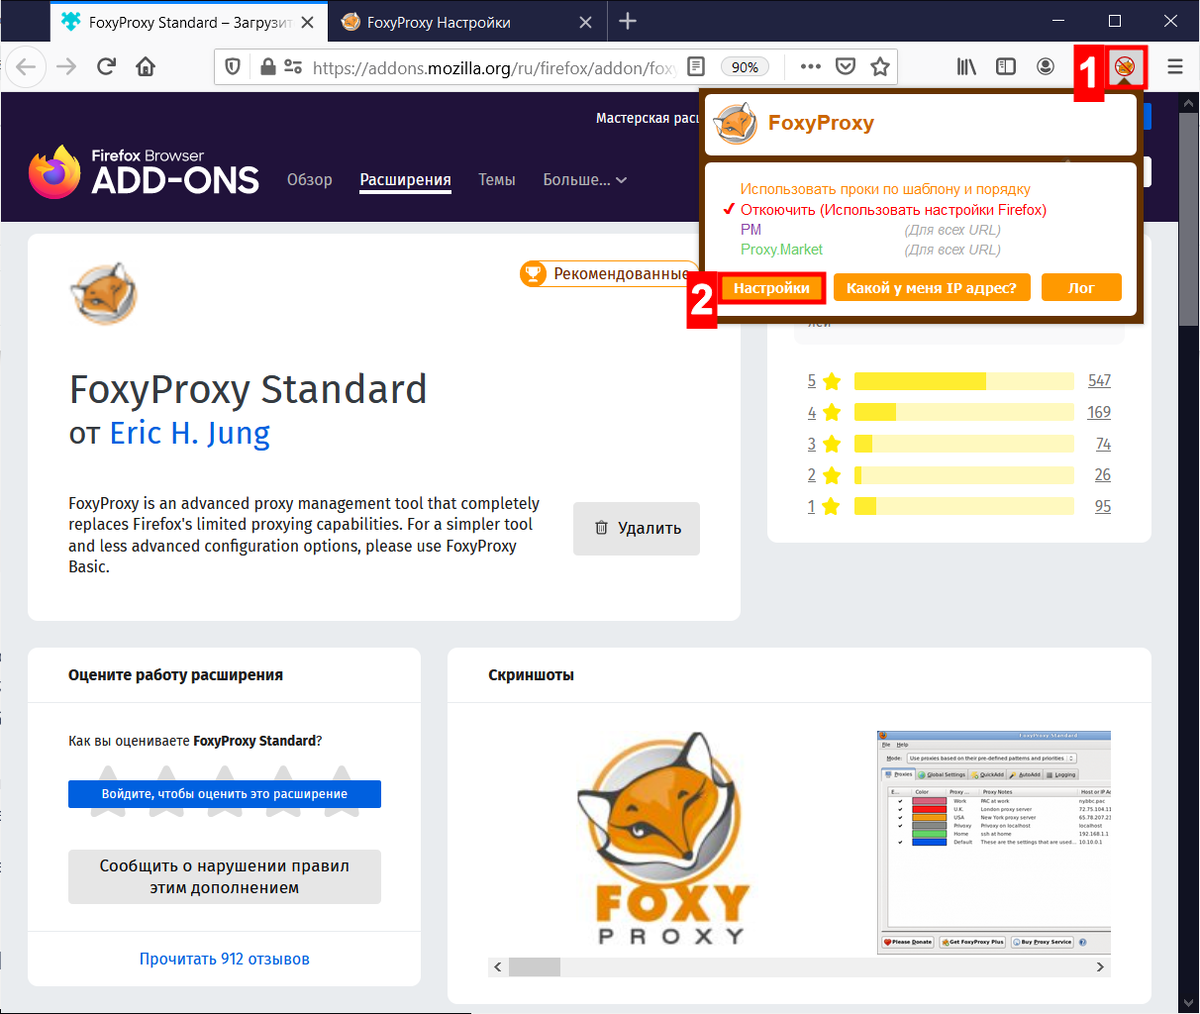
Task: Open page actions three-dot menu
Action: (811, 67)
